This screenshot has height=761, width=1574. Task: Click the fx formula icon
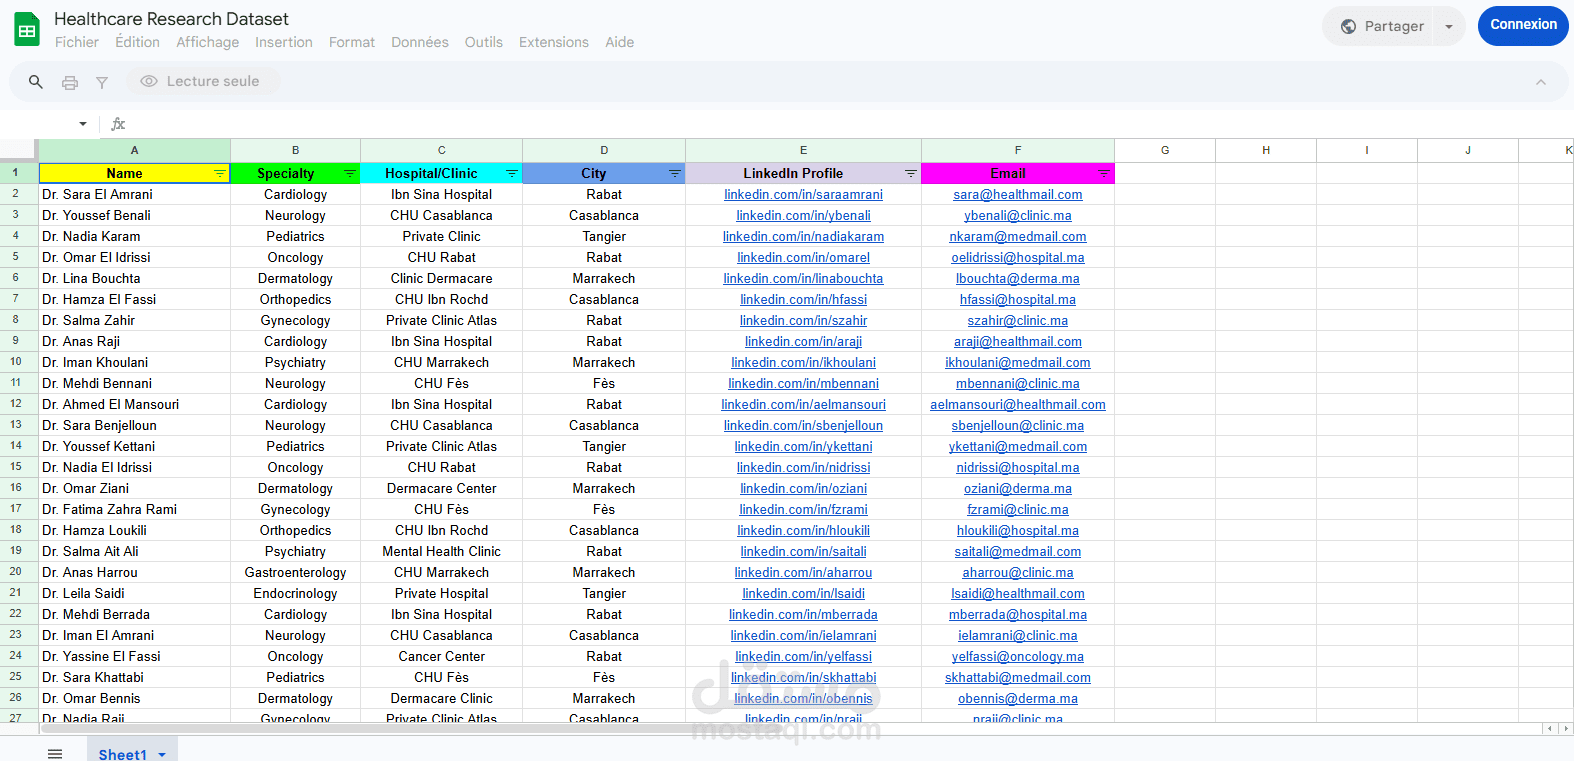click(x=118, y=124)
